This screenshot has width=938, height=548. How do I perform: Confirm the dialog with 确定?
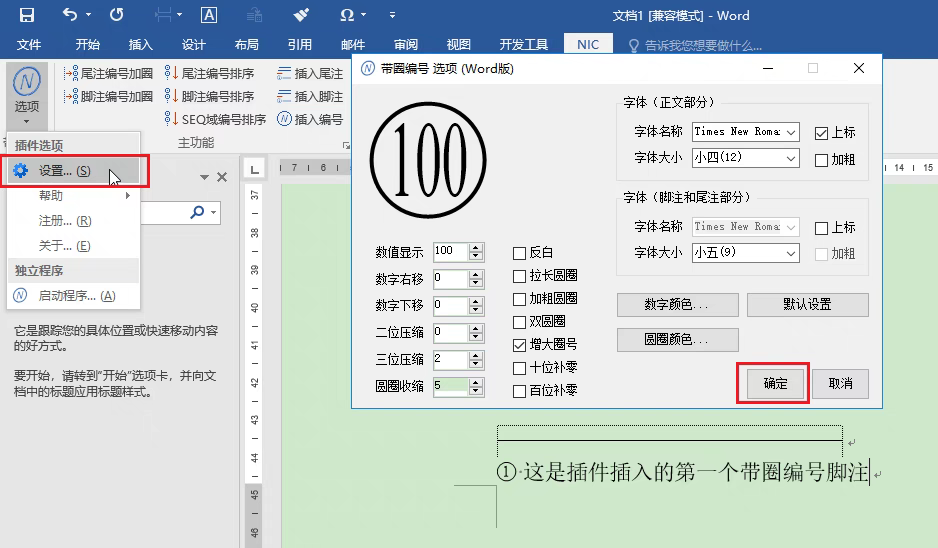point(775,383)
